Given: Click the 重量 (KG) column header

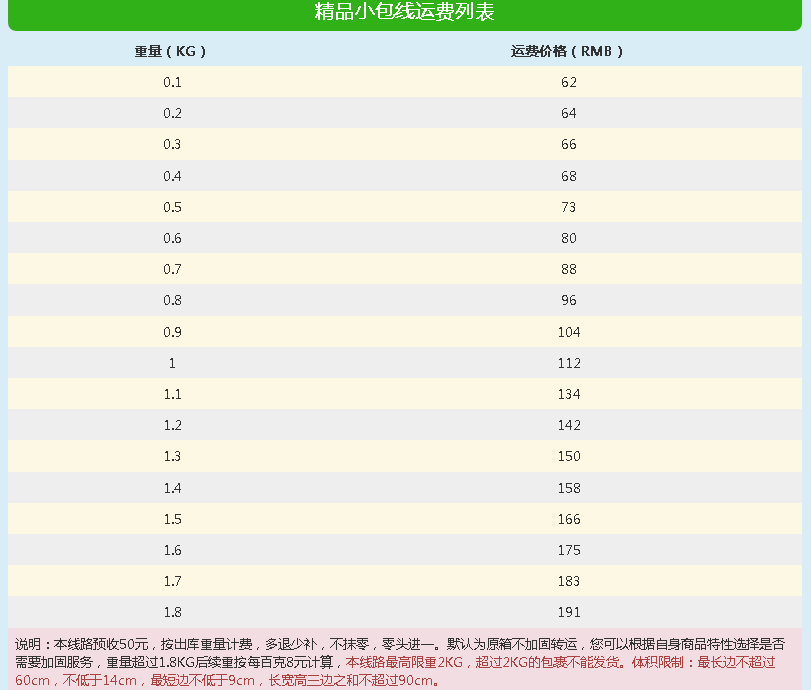Looking at the screenshot, I should pyautogui.click(x=171, y=51).
